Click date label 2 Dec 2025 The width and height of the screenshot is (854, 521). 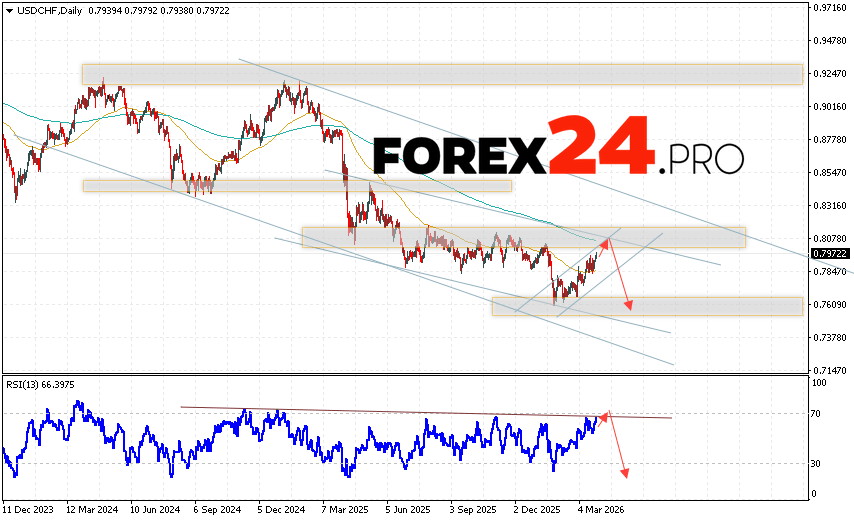coord(536,510)
